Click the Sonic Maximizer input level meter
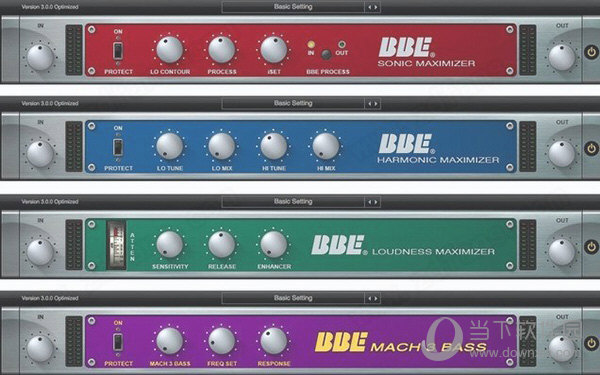The image size is (600, 375). [x=74, y=50]
